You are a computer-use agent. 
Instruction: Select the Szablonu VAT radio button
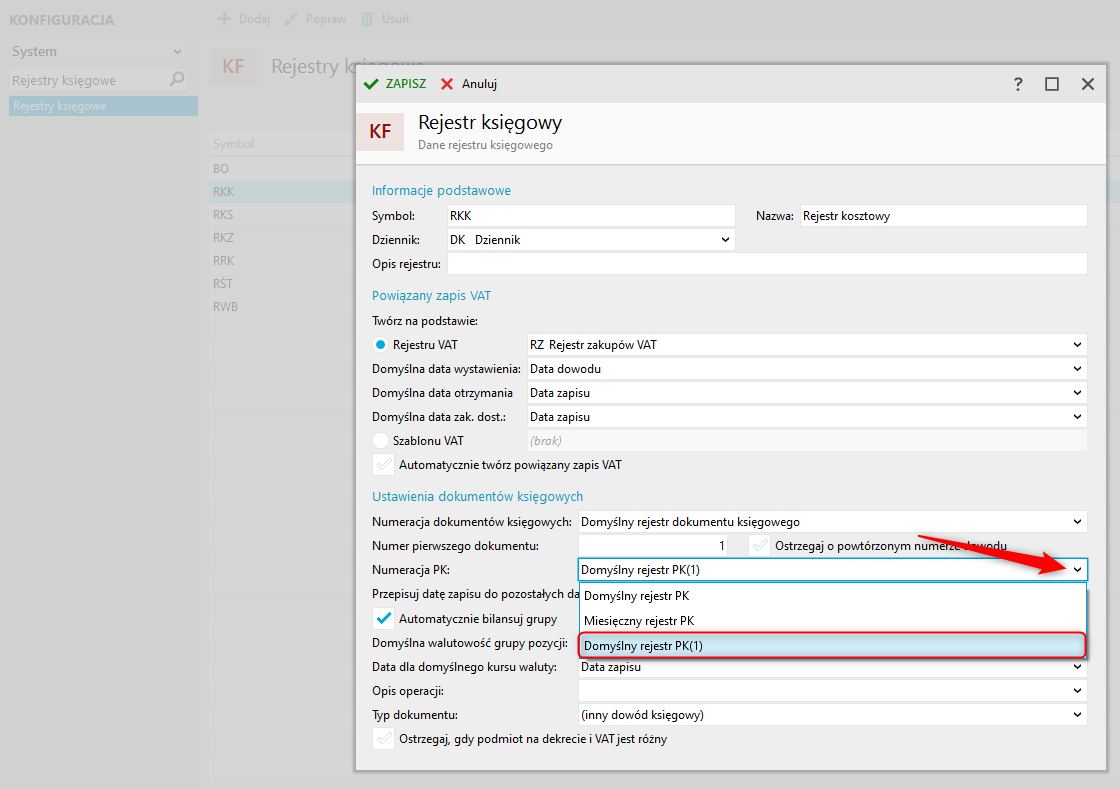coord(381,441)
